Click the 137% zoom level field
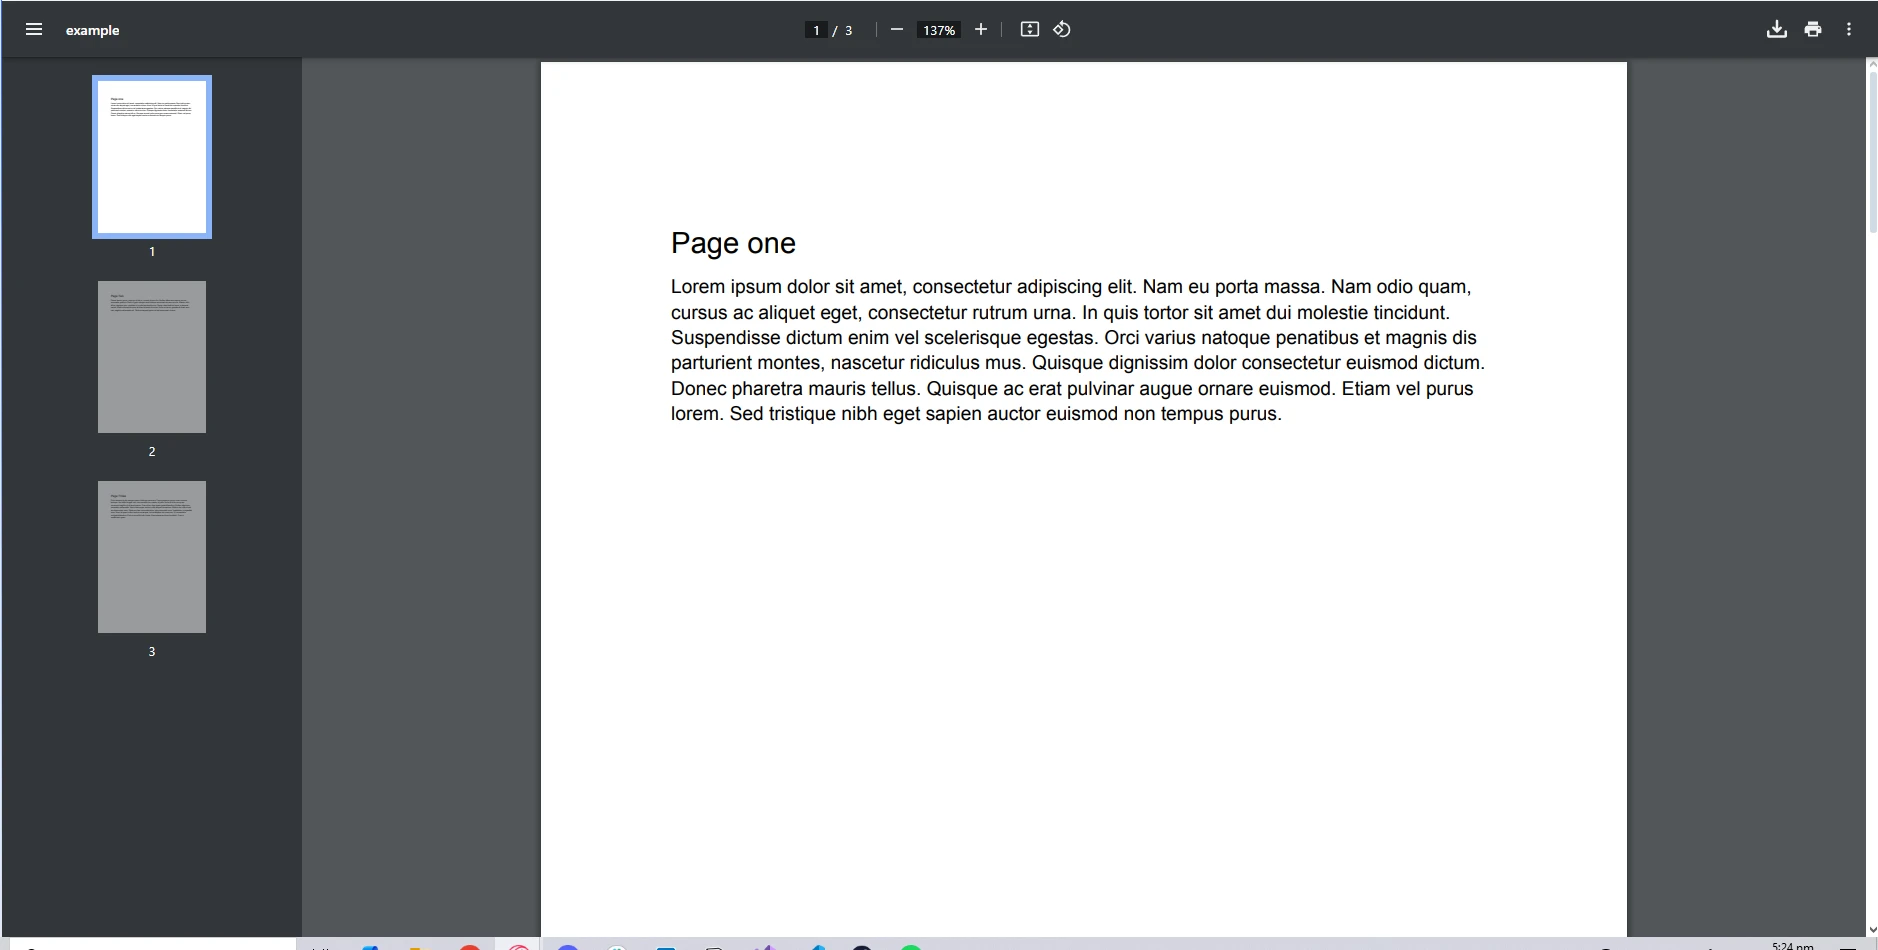The width and height of the screenshot is (1878, 950). click(939, 30)
